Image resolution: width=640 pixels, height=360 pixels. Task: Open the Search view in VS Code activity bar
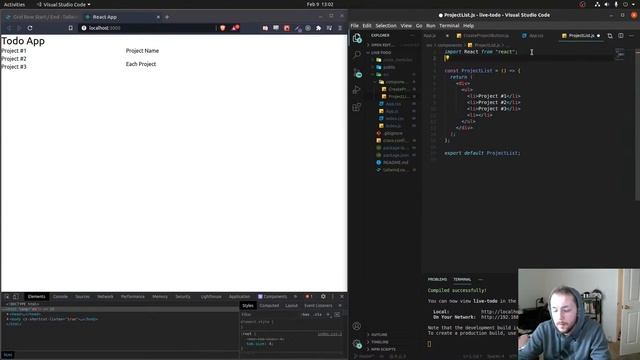[357, 54]
